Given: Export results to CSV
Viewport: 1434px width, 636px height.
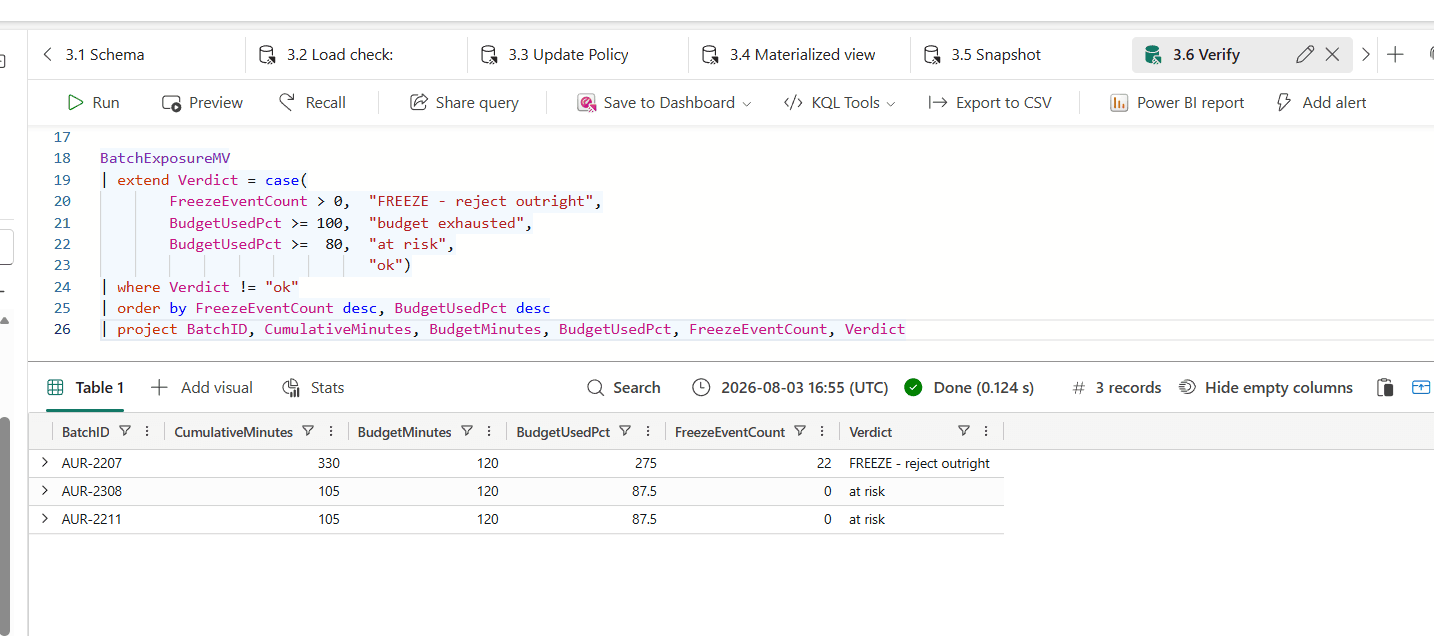Looking at the screenshot, I should tap(990, 102).
